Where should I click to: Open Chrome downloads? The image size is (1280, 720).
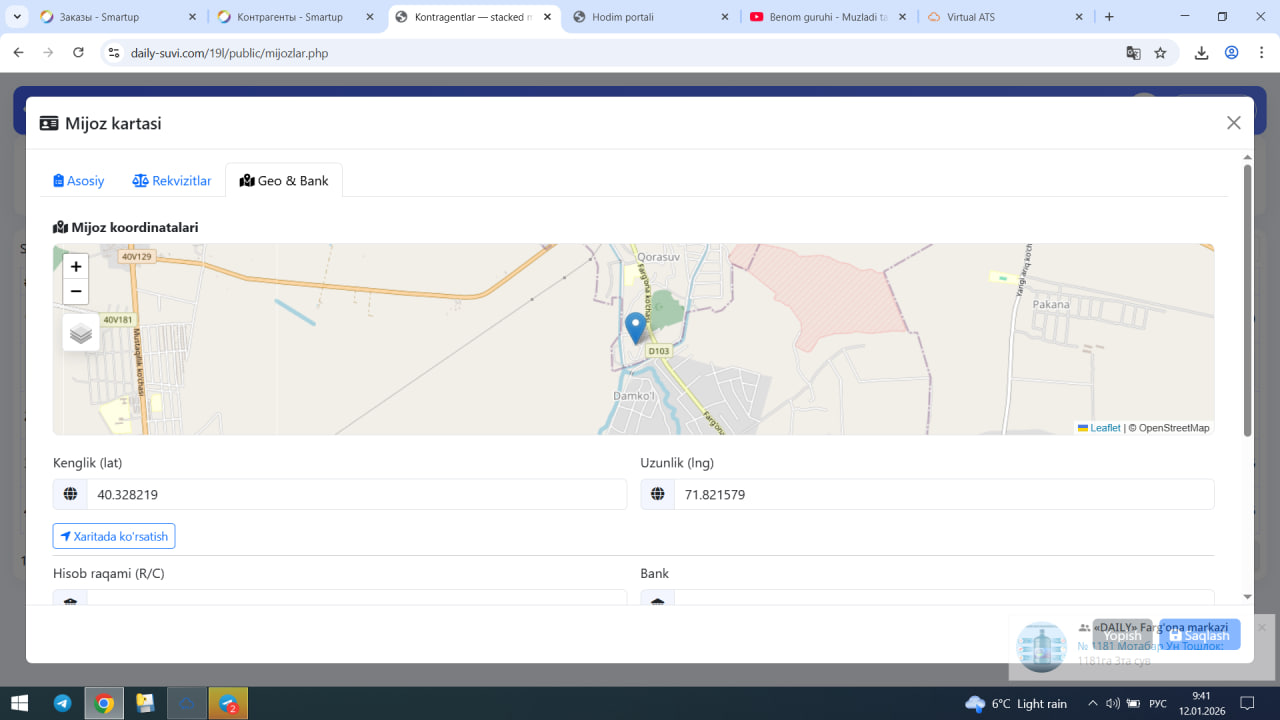(1202, 53)
